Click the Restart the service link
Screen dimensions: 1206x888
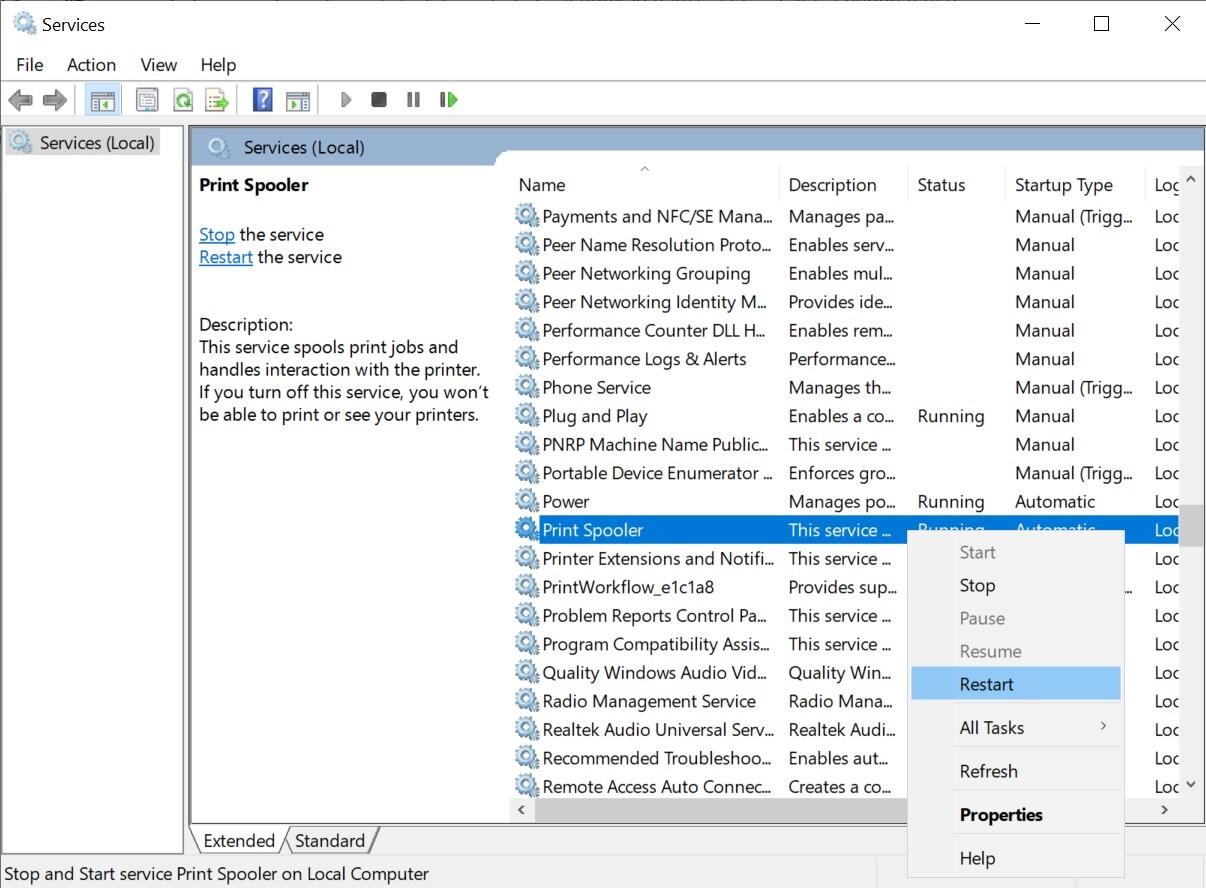point(226,257)
